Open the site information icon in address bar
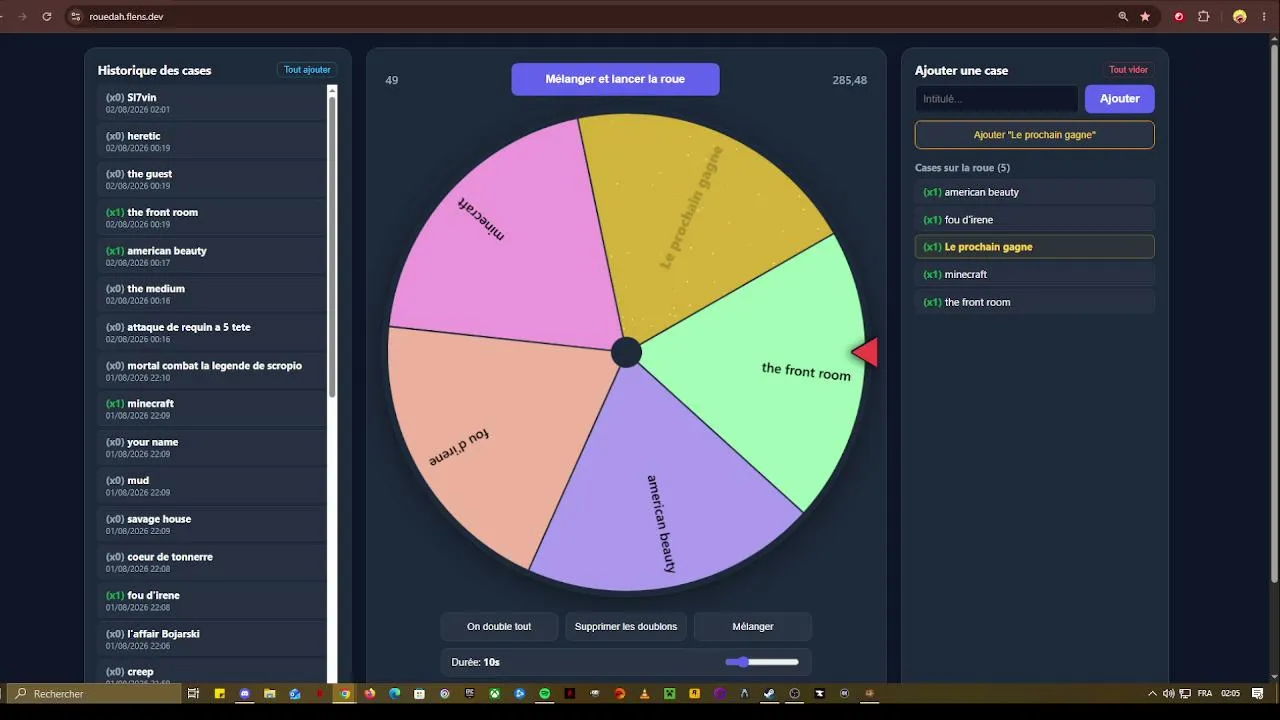This screenshot has height=720, width=1280. (x=75, y=17)
